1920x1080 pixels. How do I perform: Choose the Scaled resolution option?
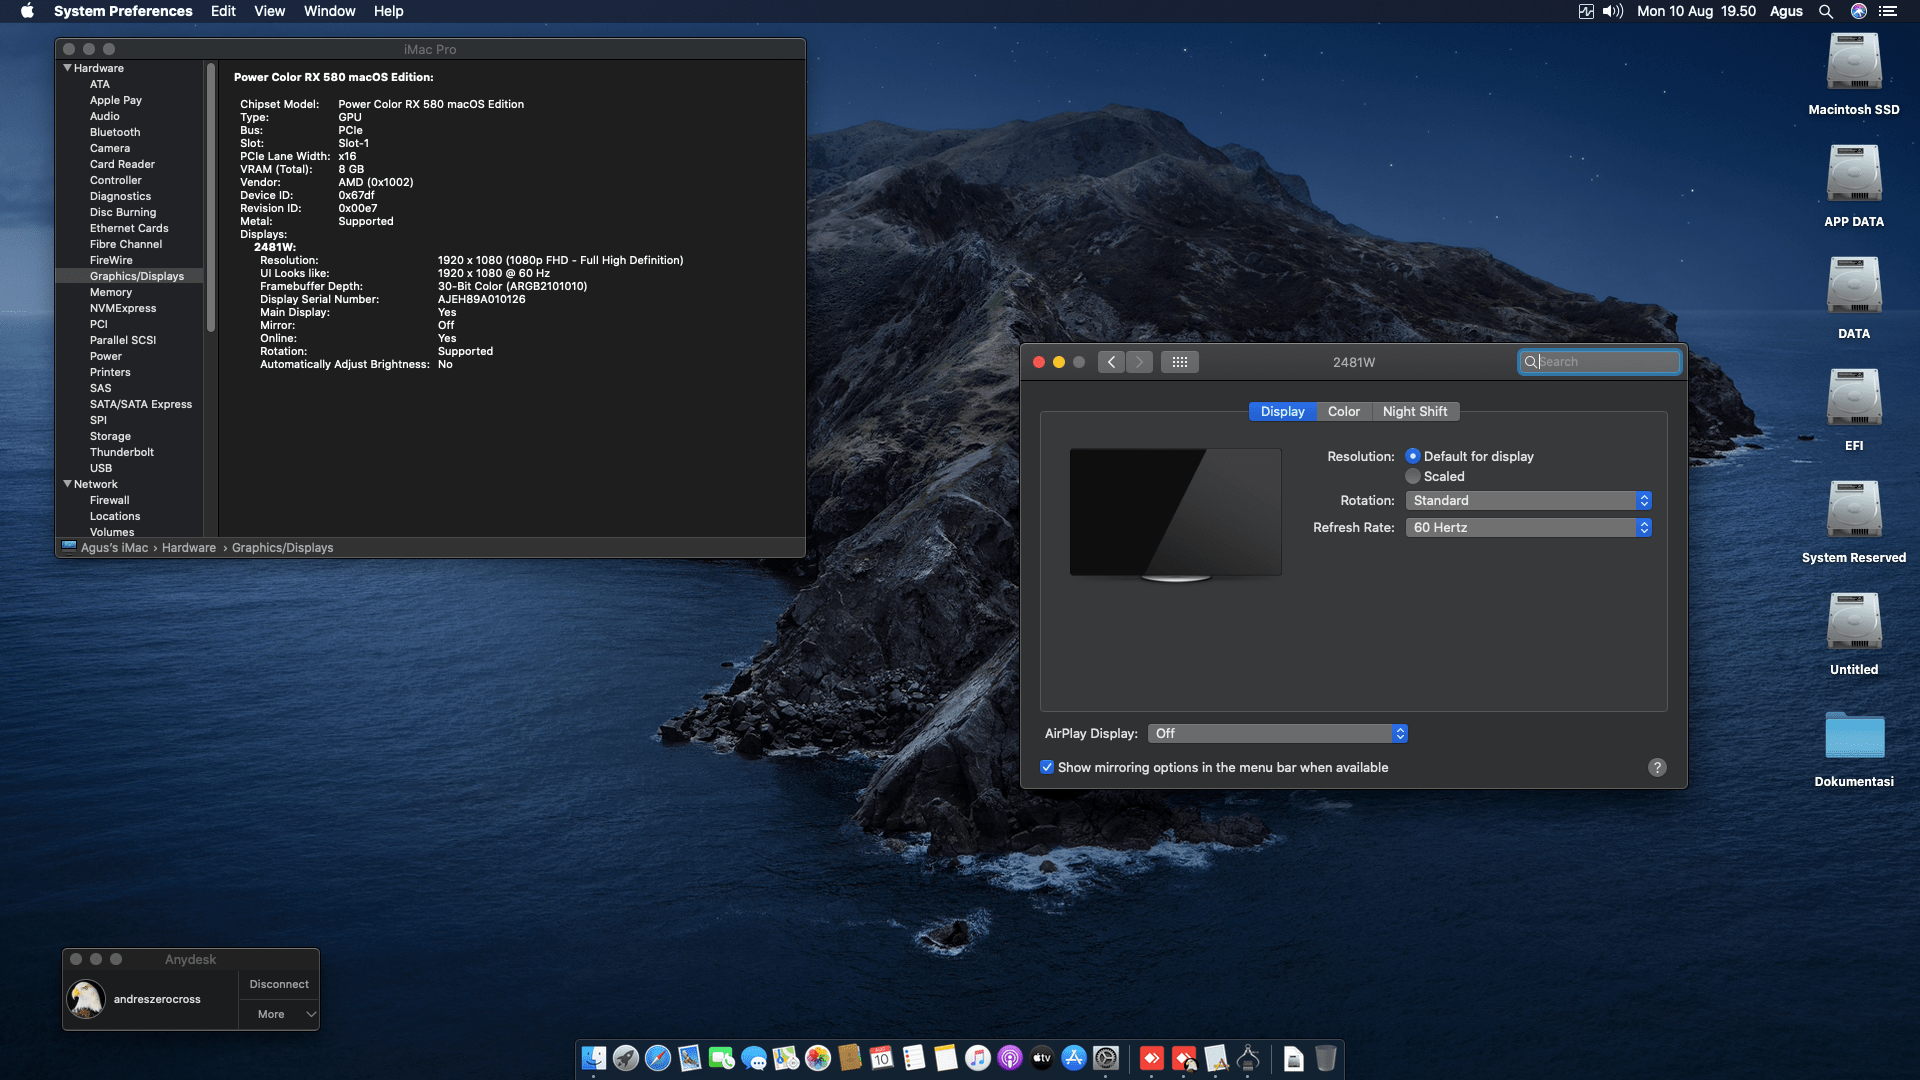(1413, 476)
